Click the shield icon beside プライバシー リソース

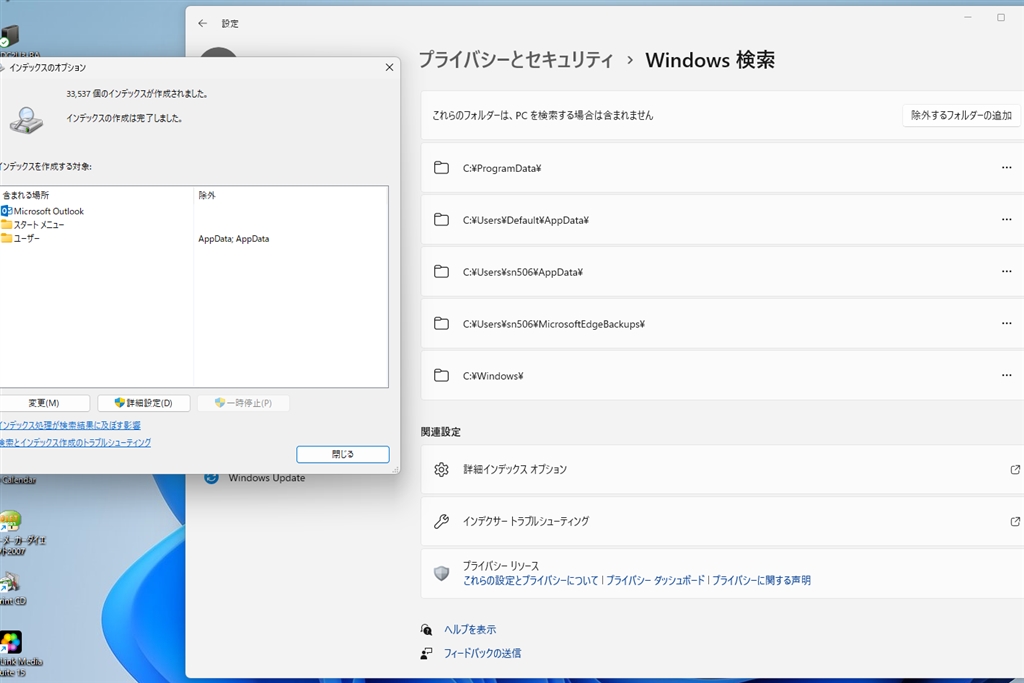[441, 573]
